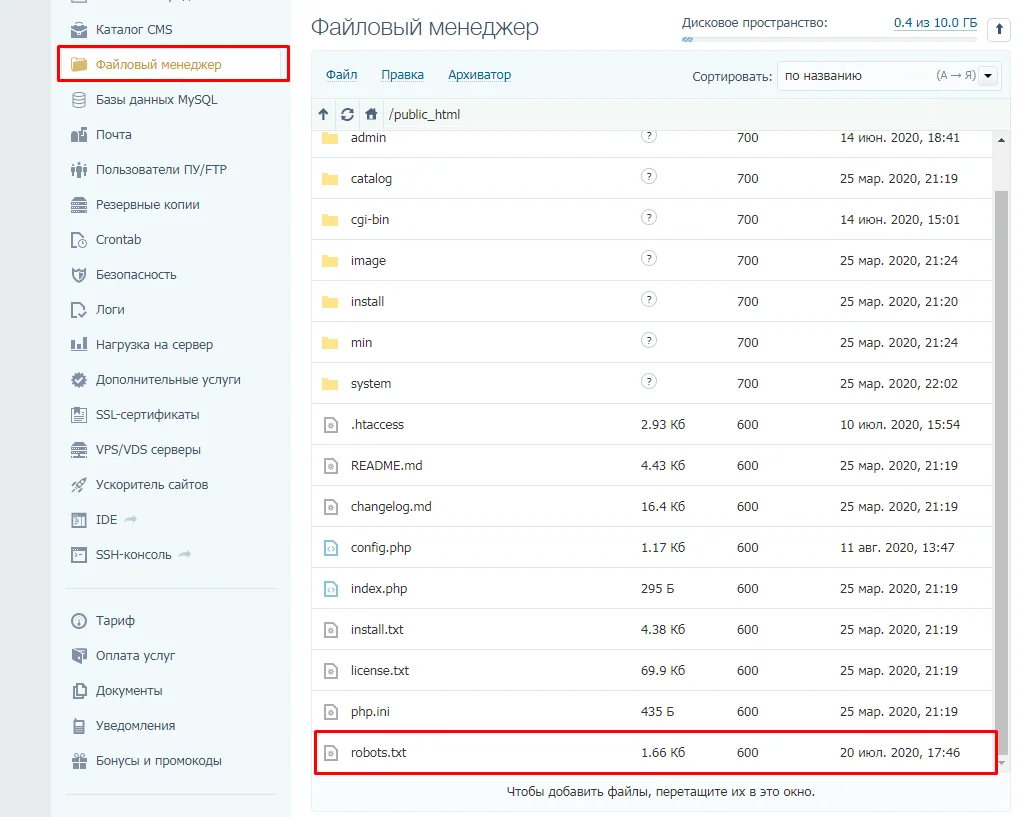The width and height of the screenshot is (1021, 817).
Task: Open the sort order dropdown arrow
Action: tap(989, 76)
